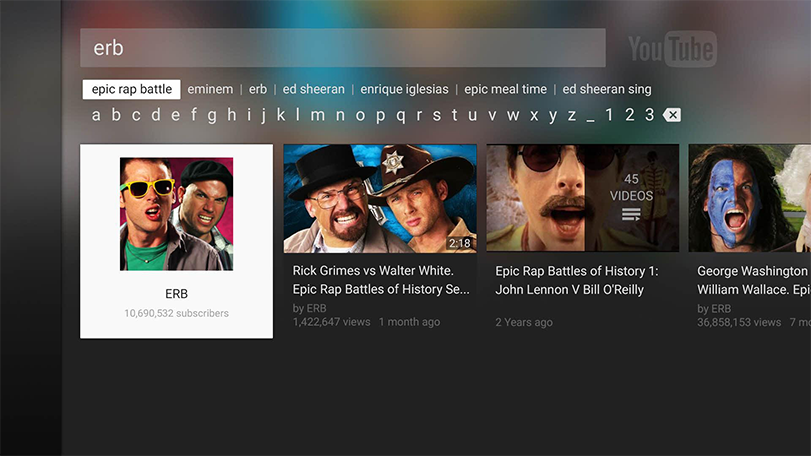Tap the number 3 key

(649, 114)
